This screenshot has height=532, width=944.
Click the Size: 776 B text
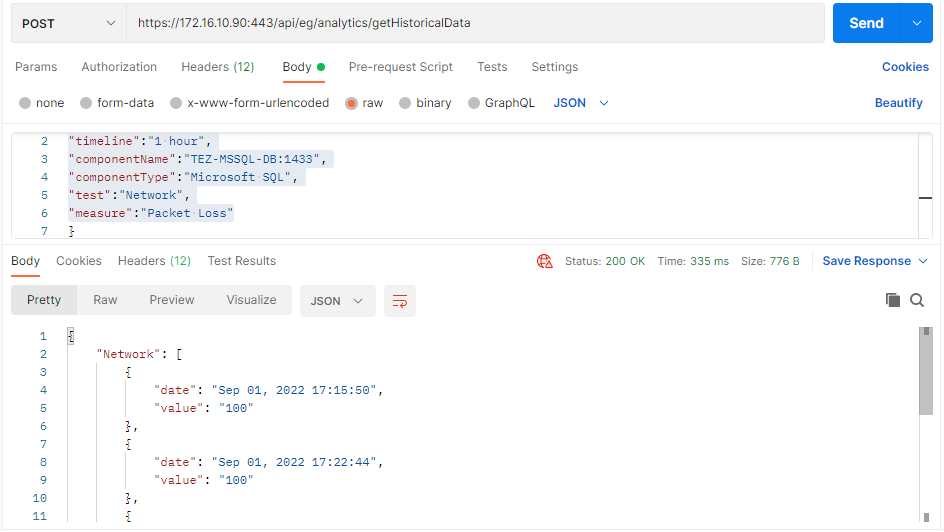(770, 261)
